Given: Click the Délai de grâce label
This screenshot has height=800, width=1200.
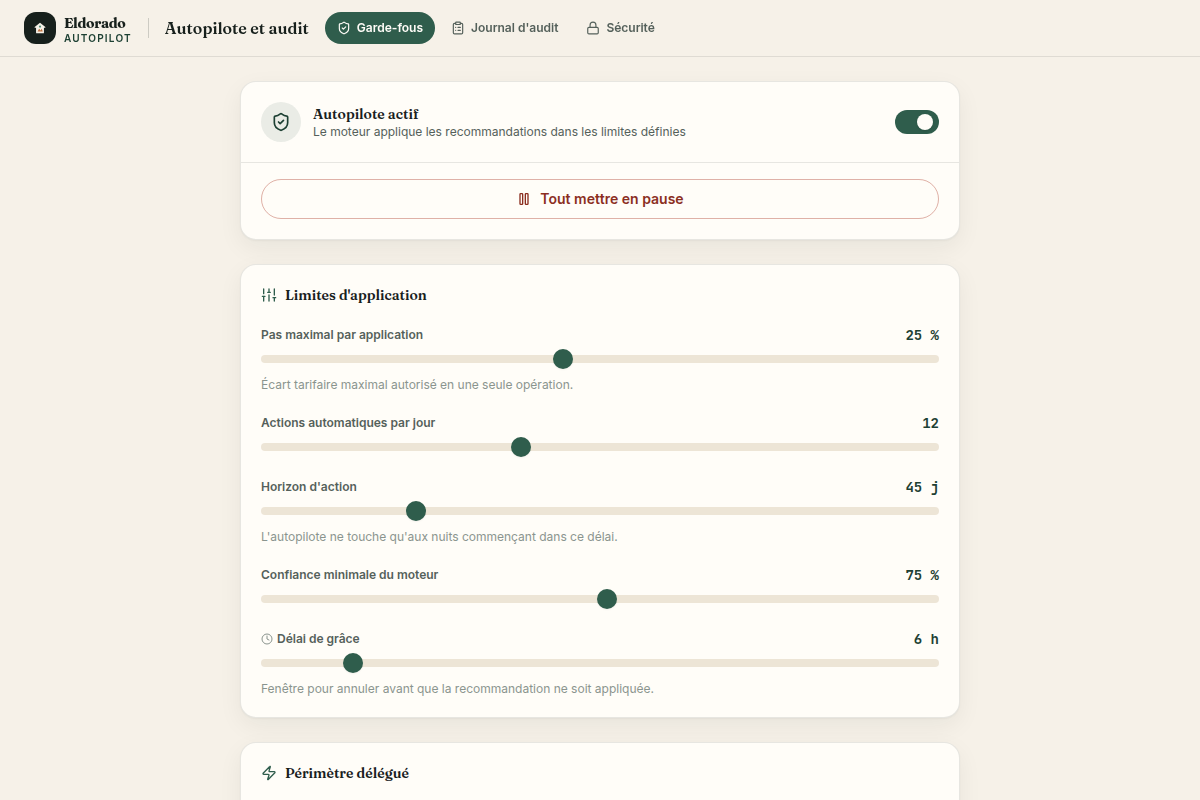Looking at the screenshot, I should tap(318, 639).
